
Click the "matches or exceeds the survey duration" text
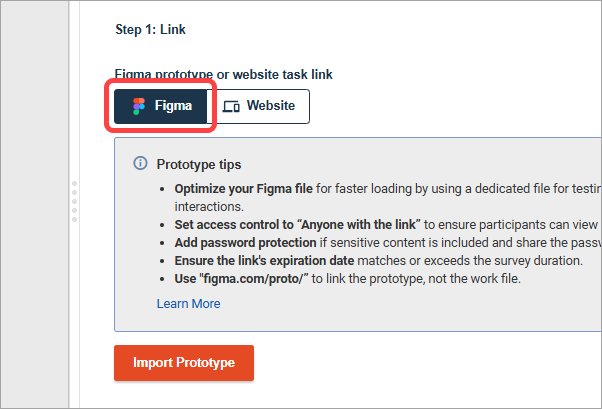[x=470, y=261]
